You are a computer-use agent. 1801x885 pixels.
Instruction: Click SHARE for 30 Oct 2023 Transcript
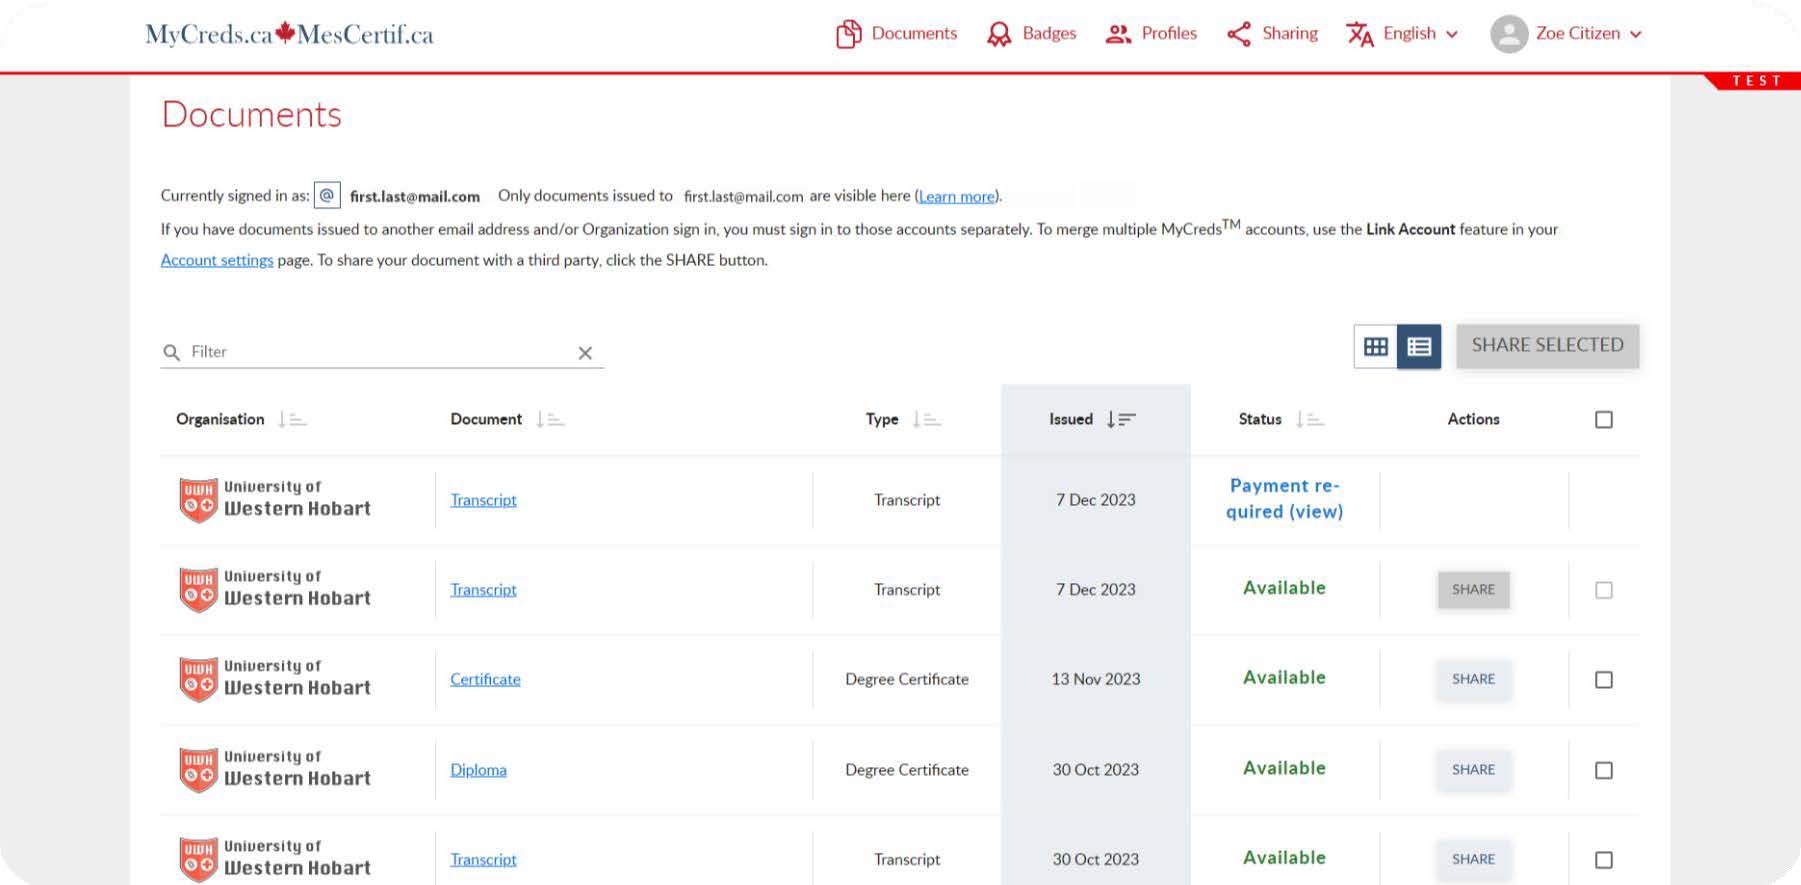tap(1473, 858)
